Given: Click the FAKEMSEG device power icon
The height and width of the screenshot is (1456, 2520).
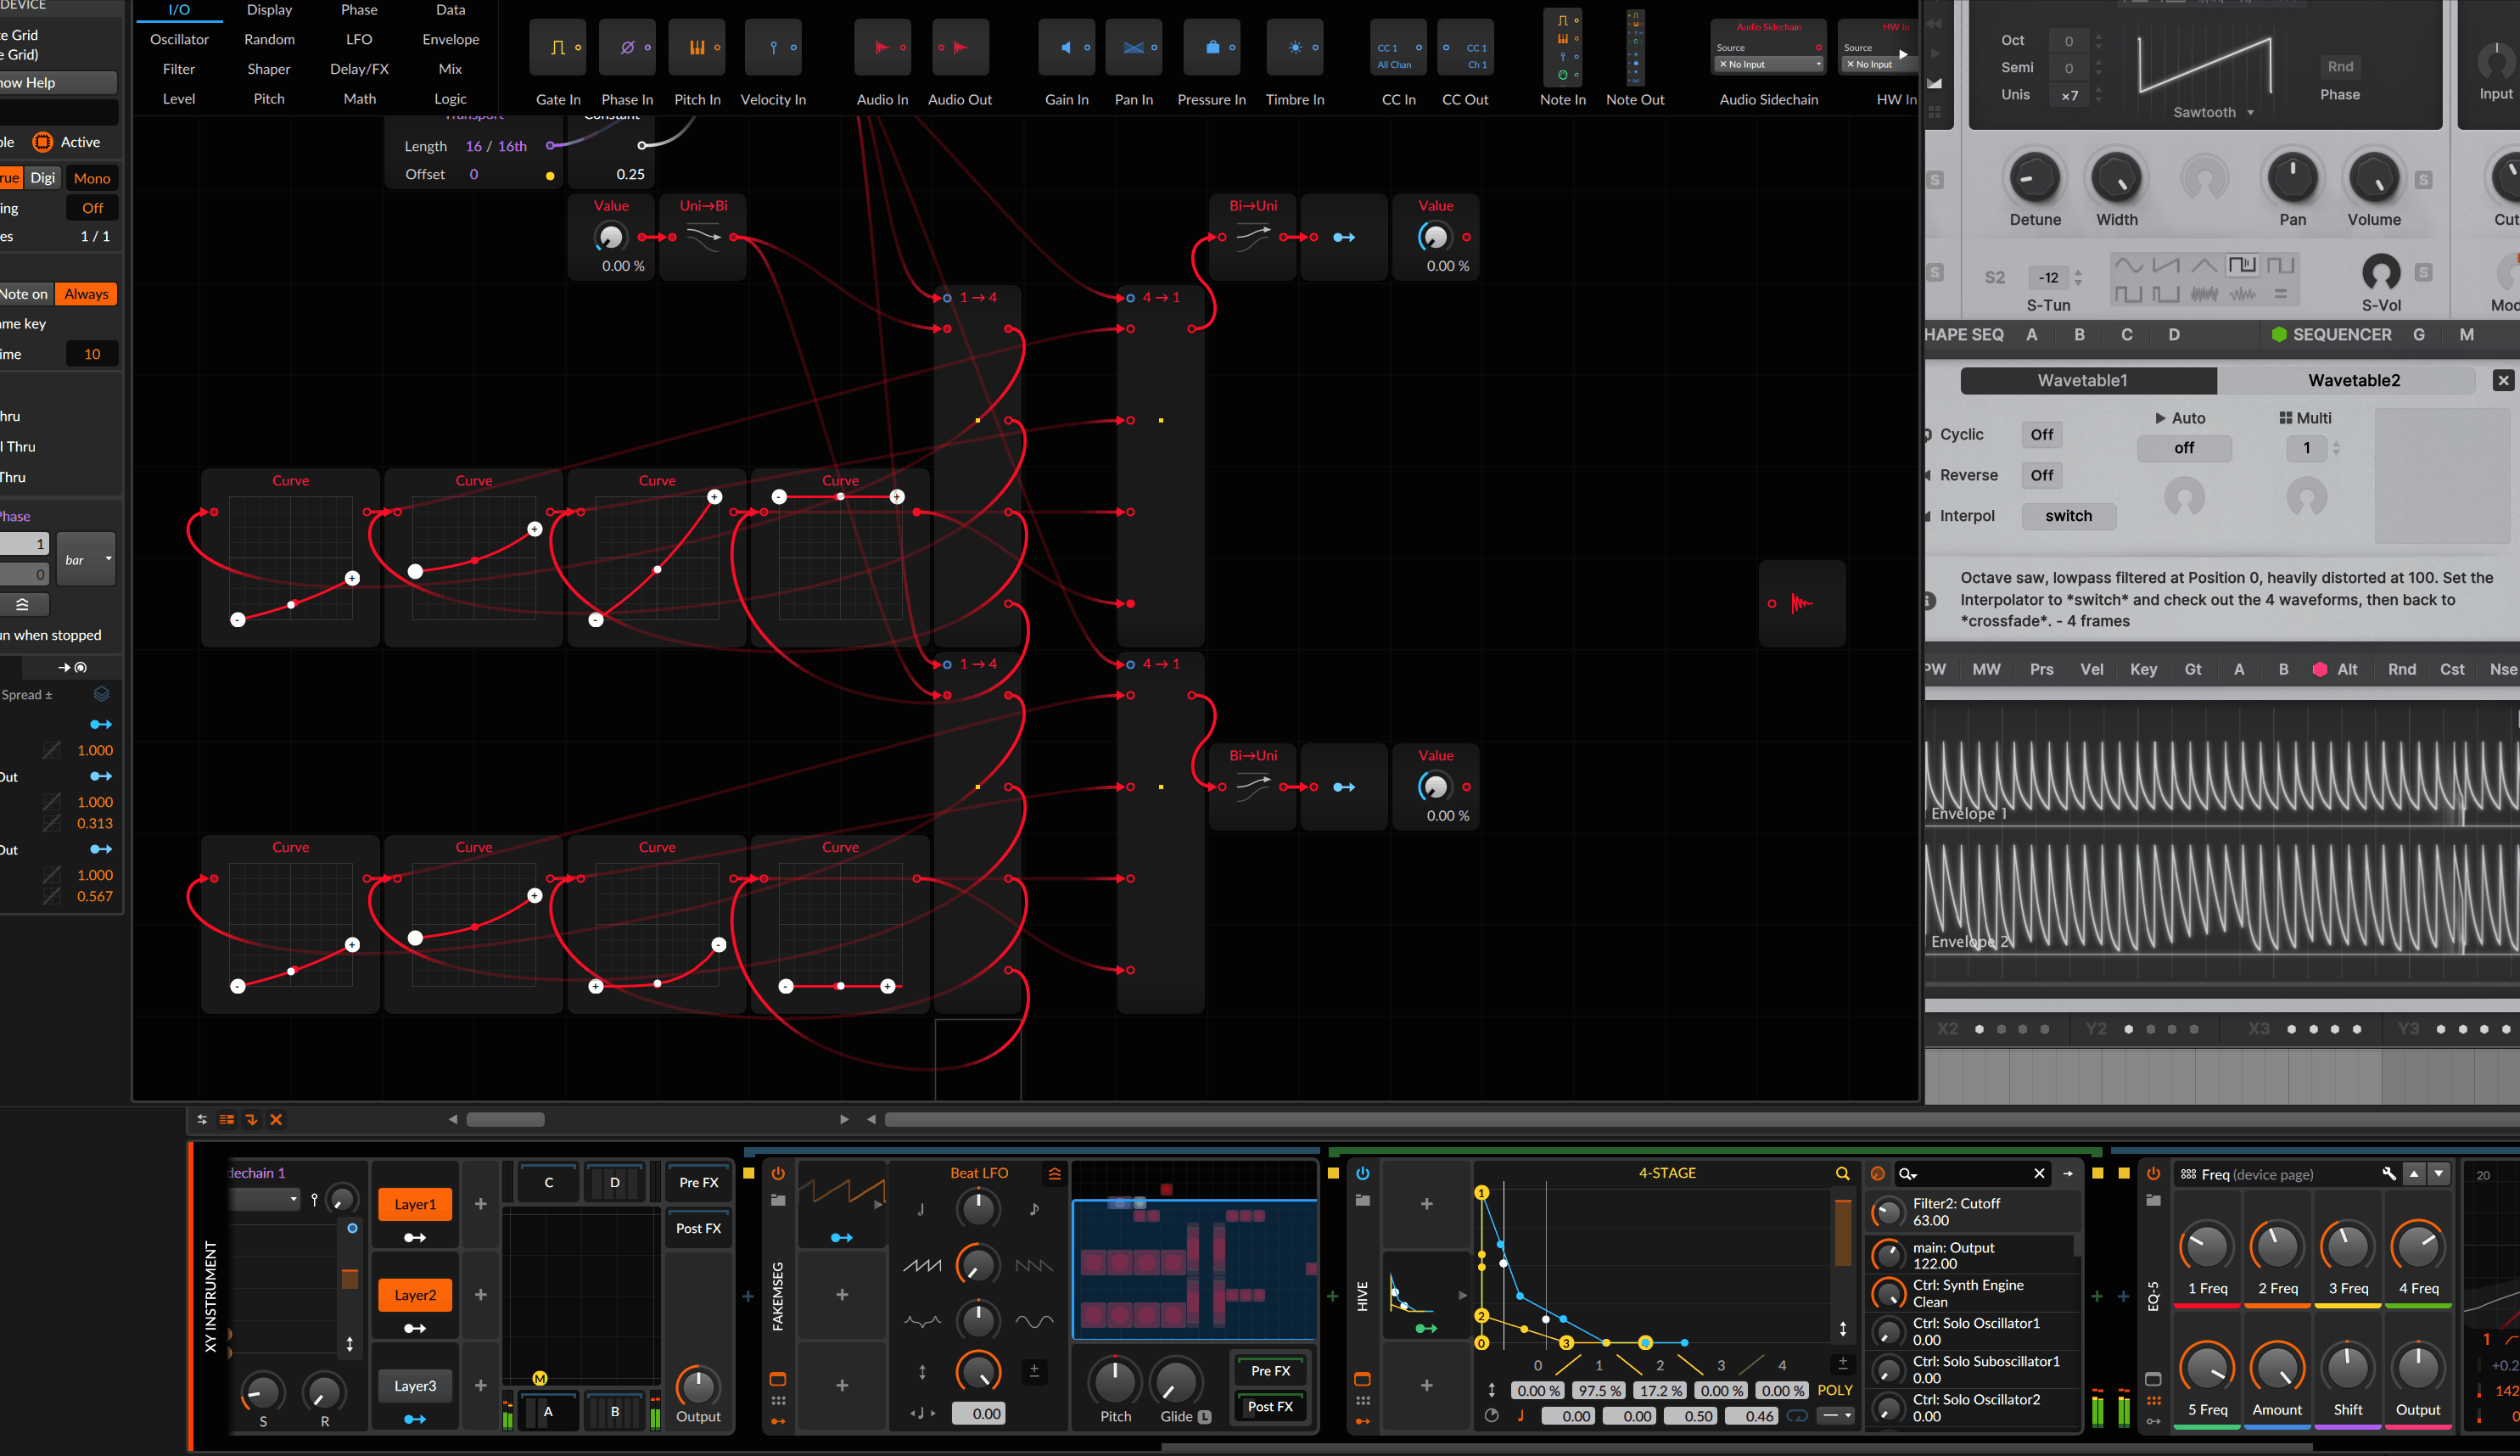Looking at the screenshot, I should coord(778,1173).
